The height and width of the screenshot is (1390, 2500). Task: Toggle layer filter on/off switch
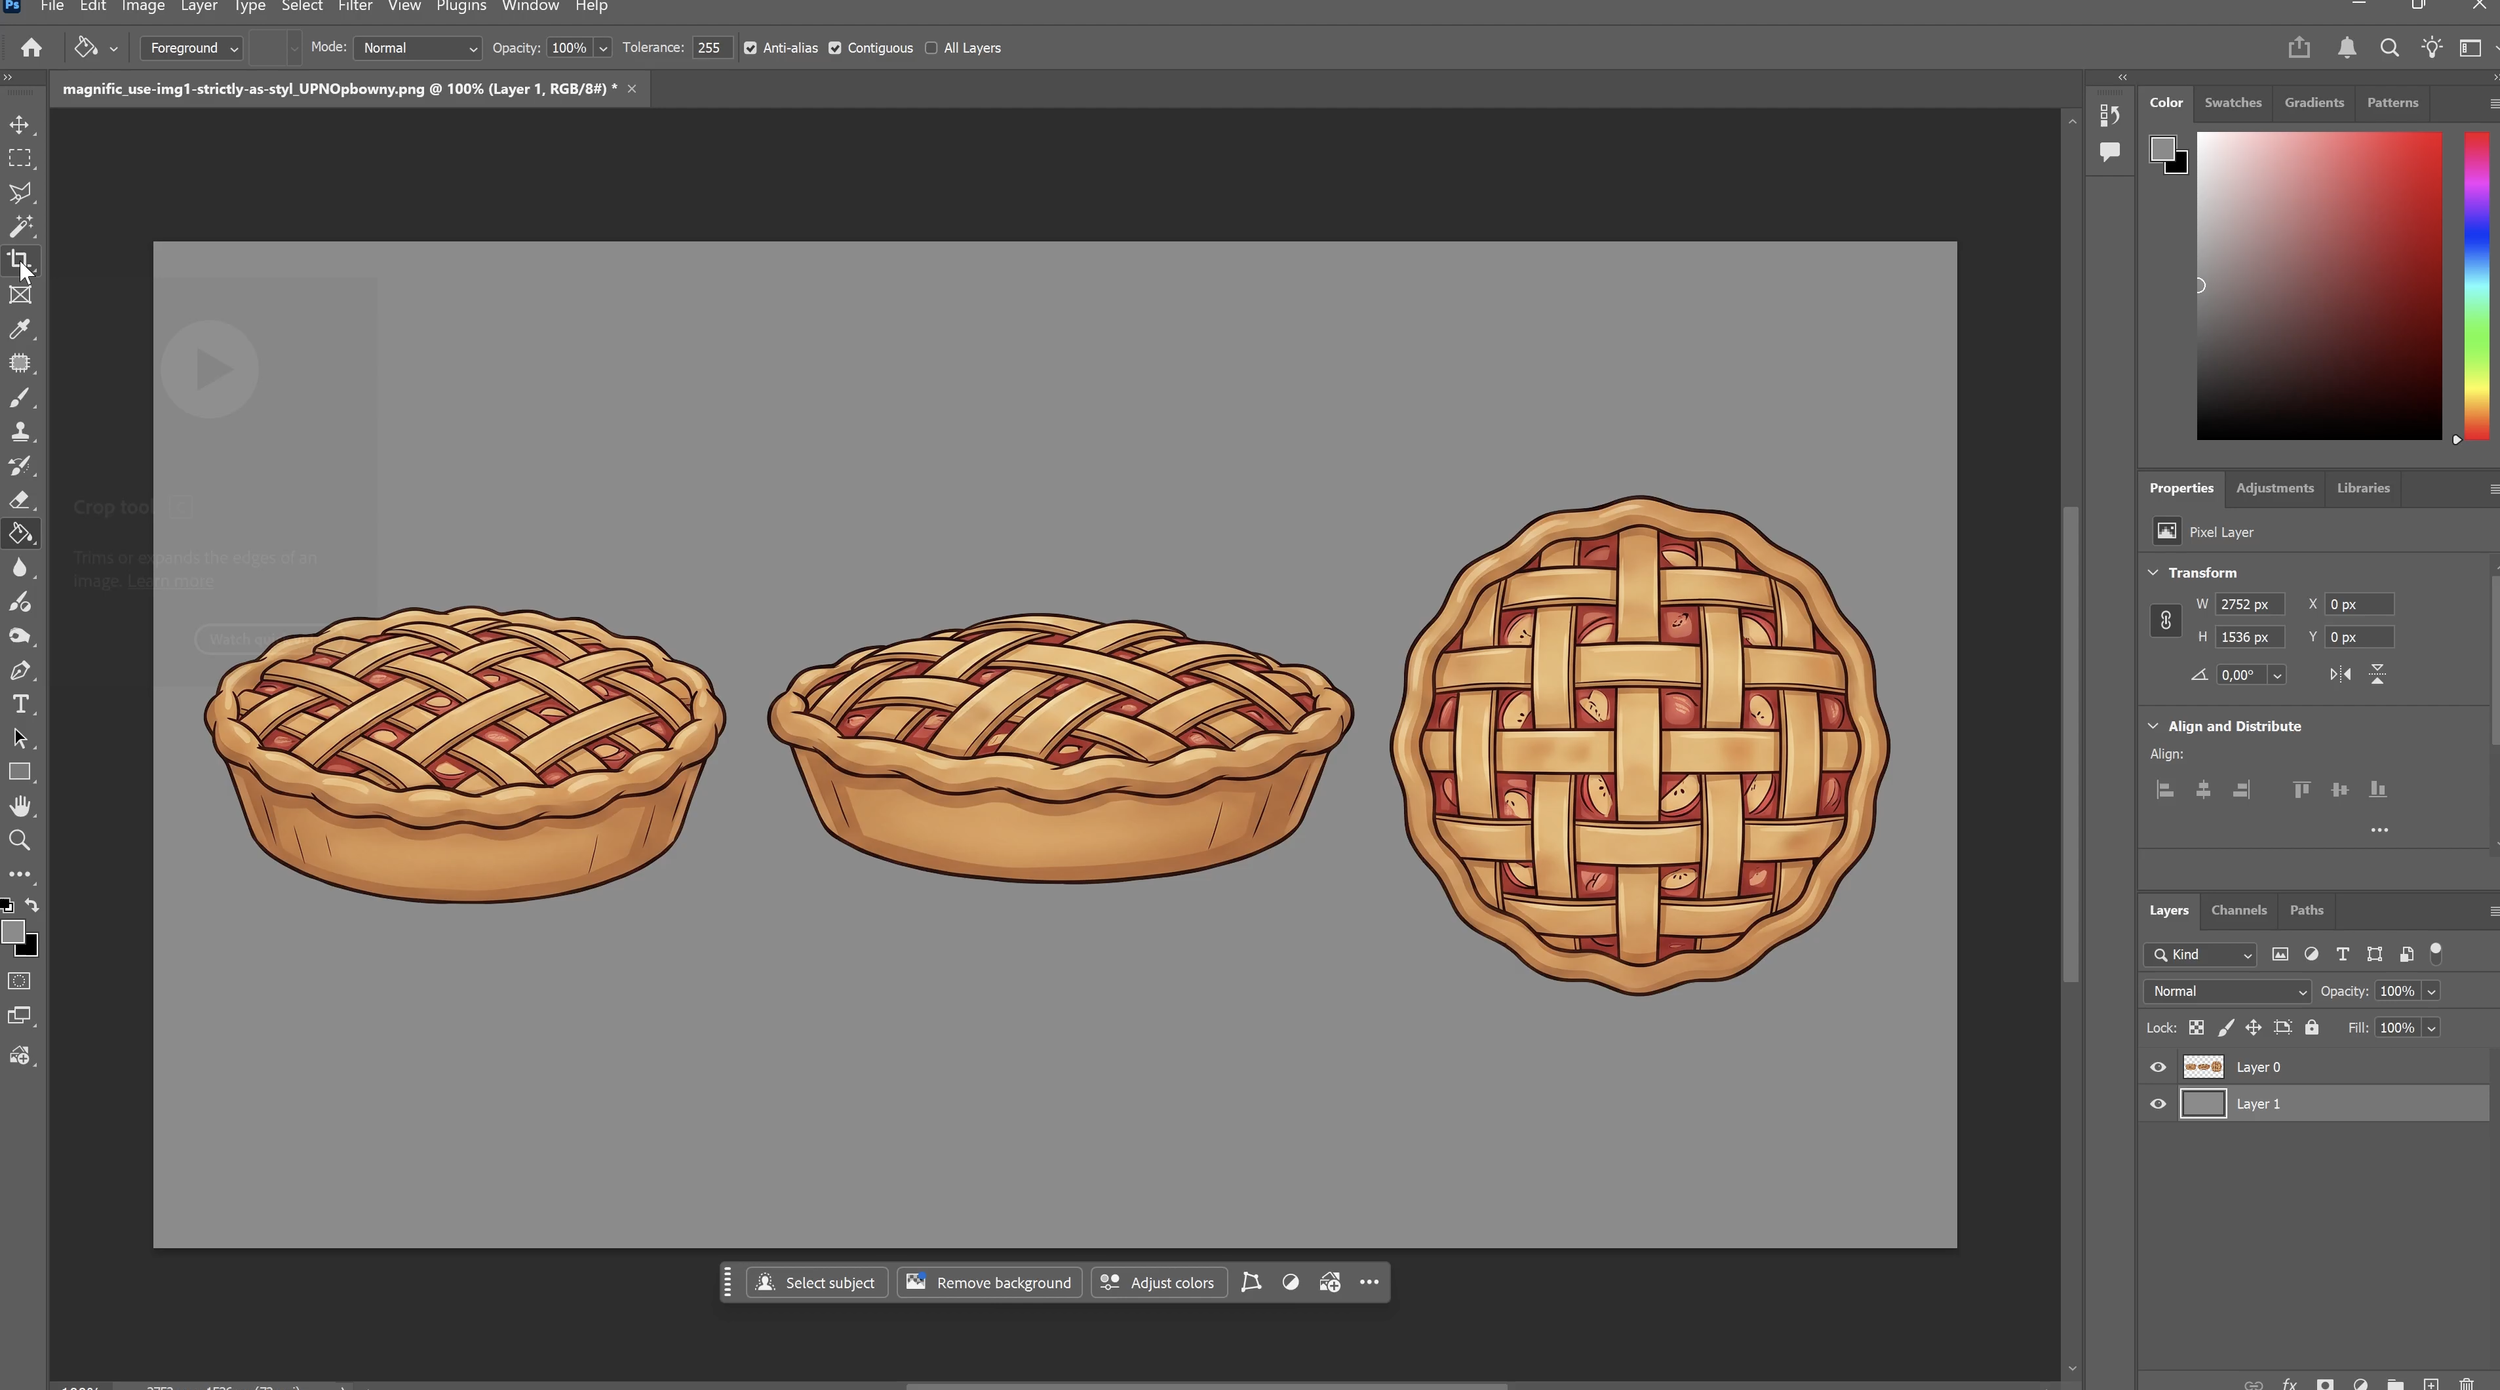click(x=2435, y=952)
